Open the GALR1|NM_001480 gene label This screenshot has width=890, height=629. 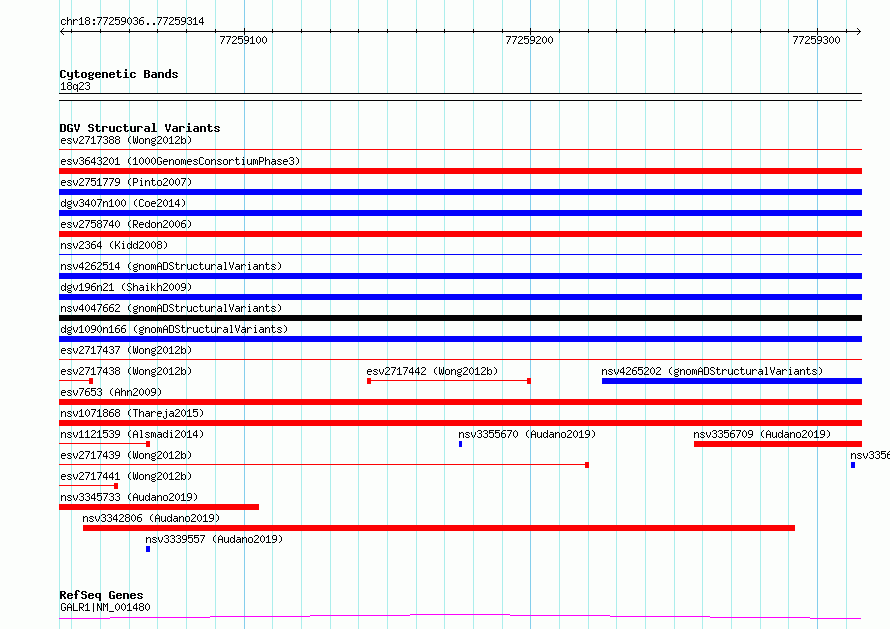point(105,607)
